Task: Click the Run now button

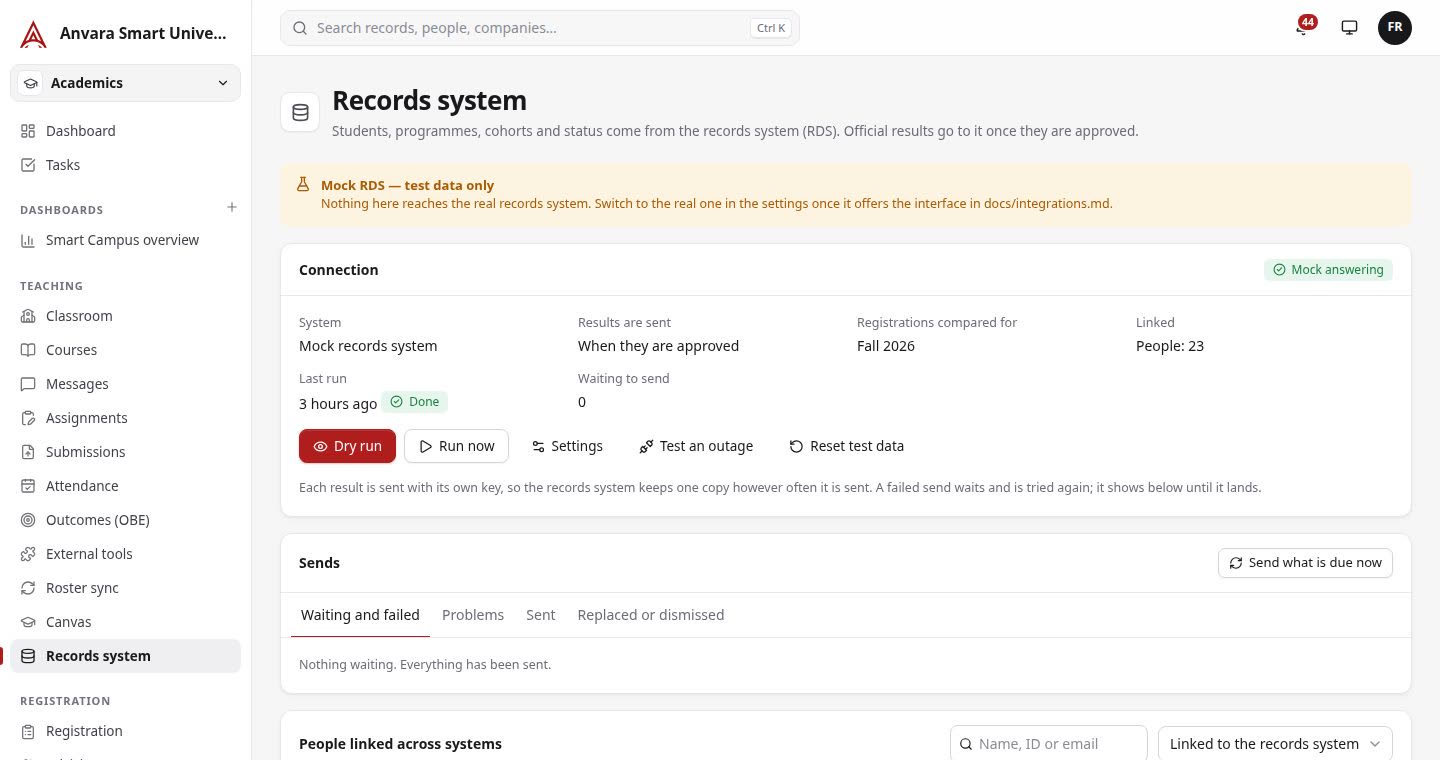Action: click(456, 446)
